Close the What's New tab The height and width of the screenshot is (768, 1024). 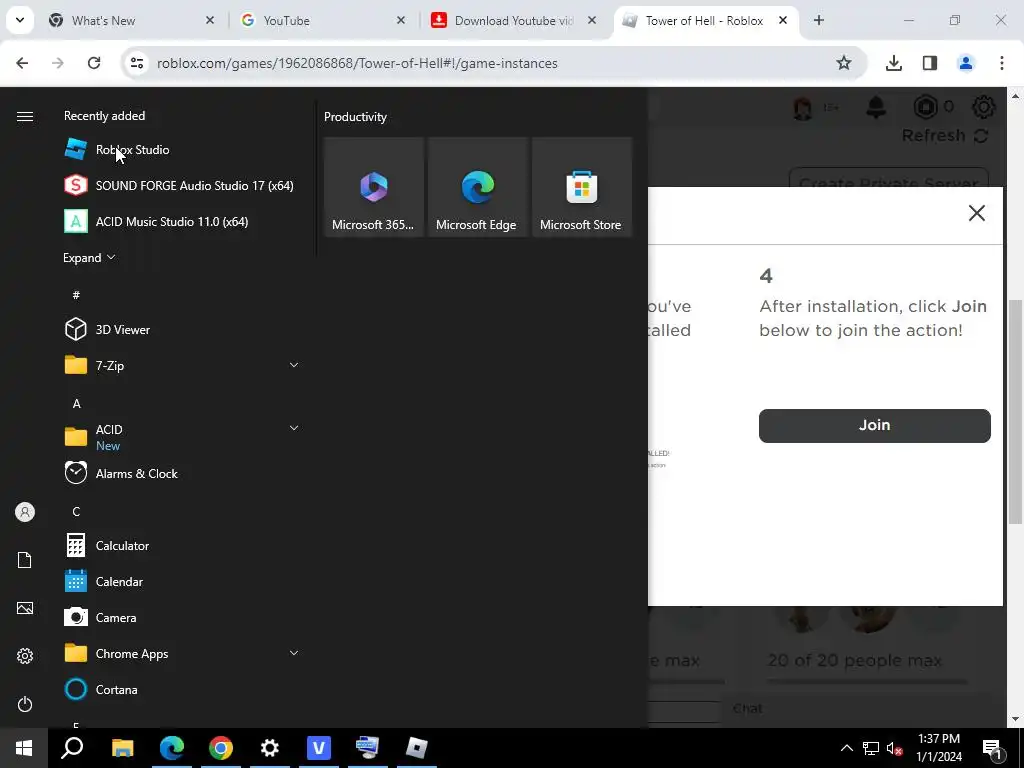click(210, 20)
